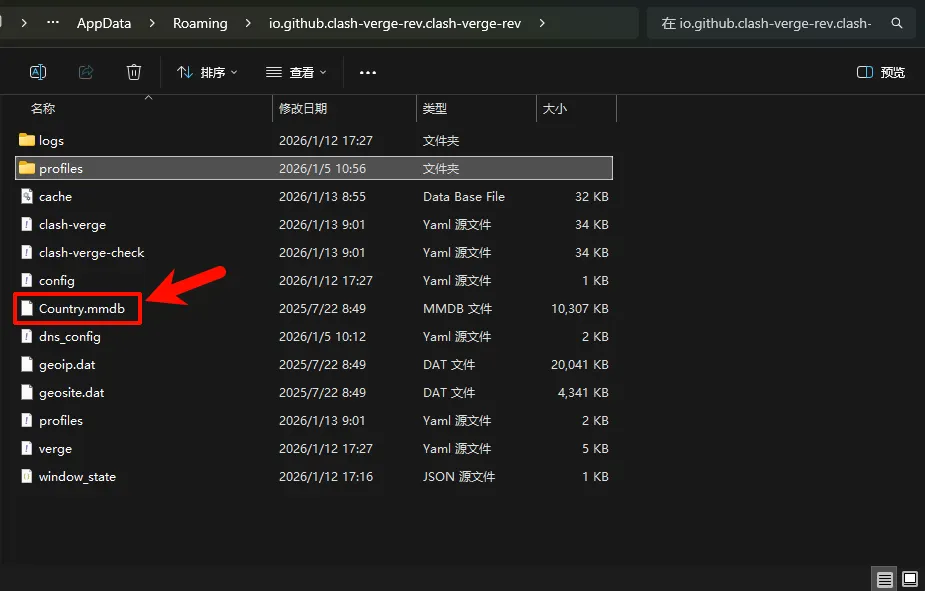Select the clash-verge yaml file icon
The image size is (925, 591).
pyautogui.click(x=27, y=224)
